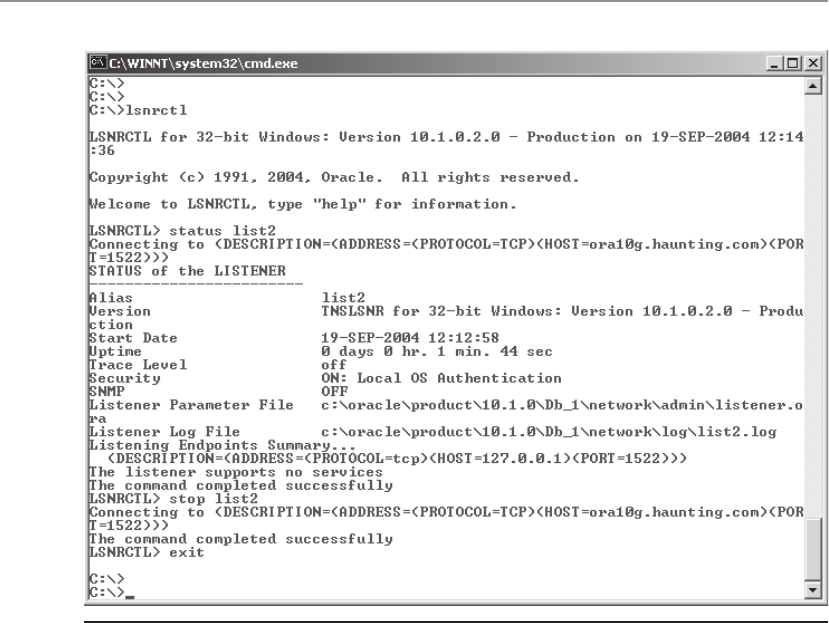The image size is (829, 623).
Task: Click the empty scrollbar track above thumb
Action: pos(813,307)
